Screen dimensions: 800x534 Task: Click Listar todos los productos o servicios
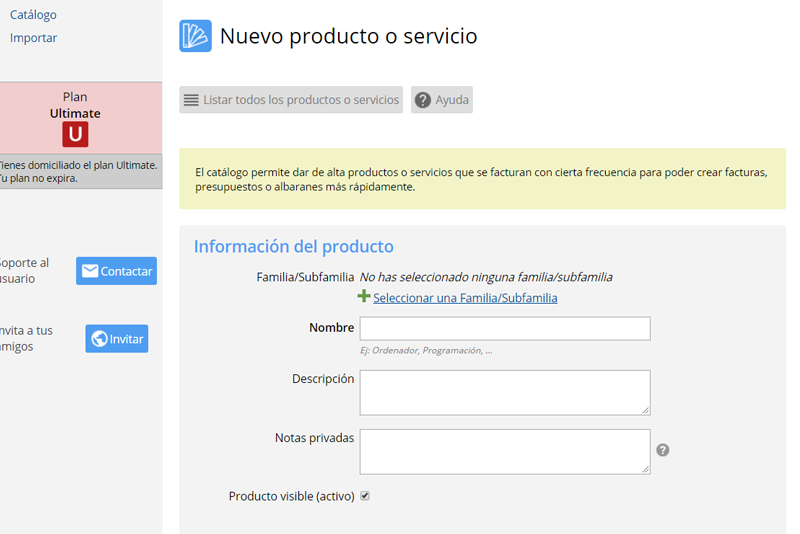(x=291, y=99)
